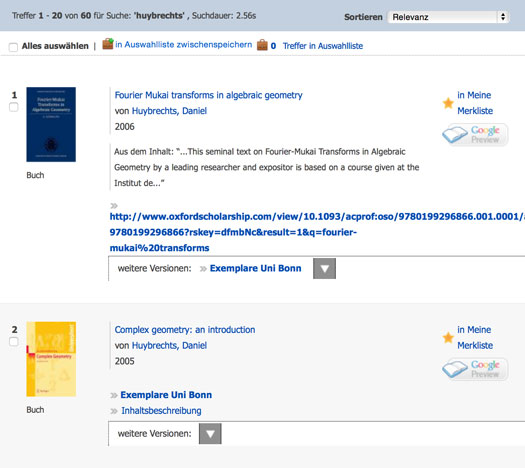
Task: Click the 0 count of selected hits
Action: click(x=273, y=46)
